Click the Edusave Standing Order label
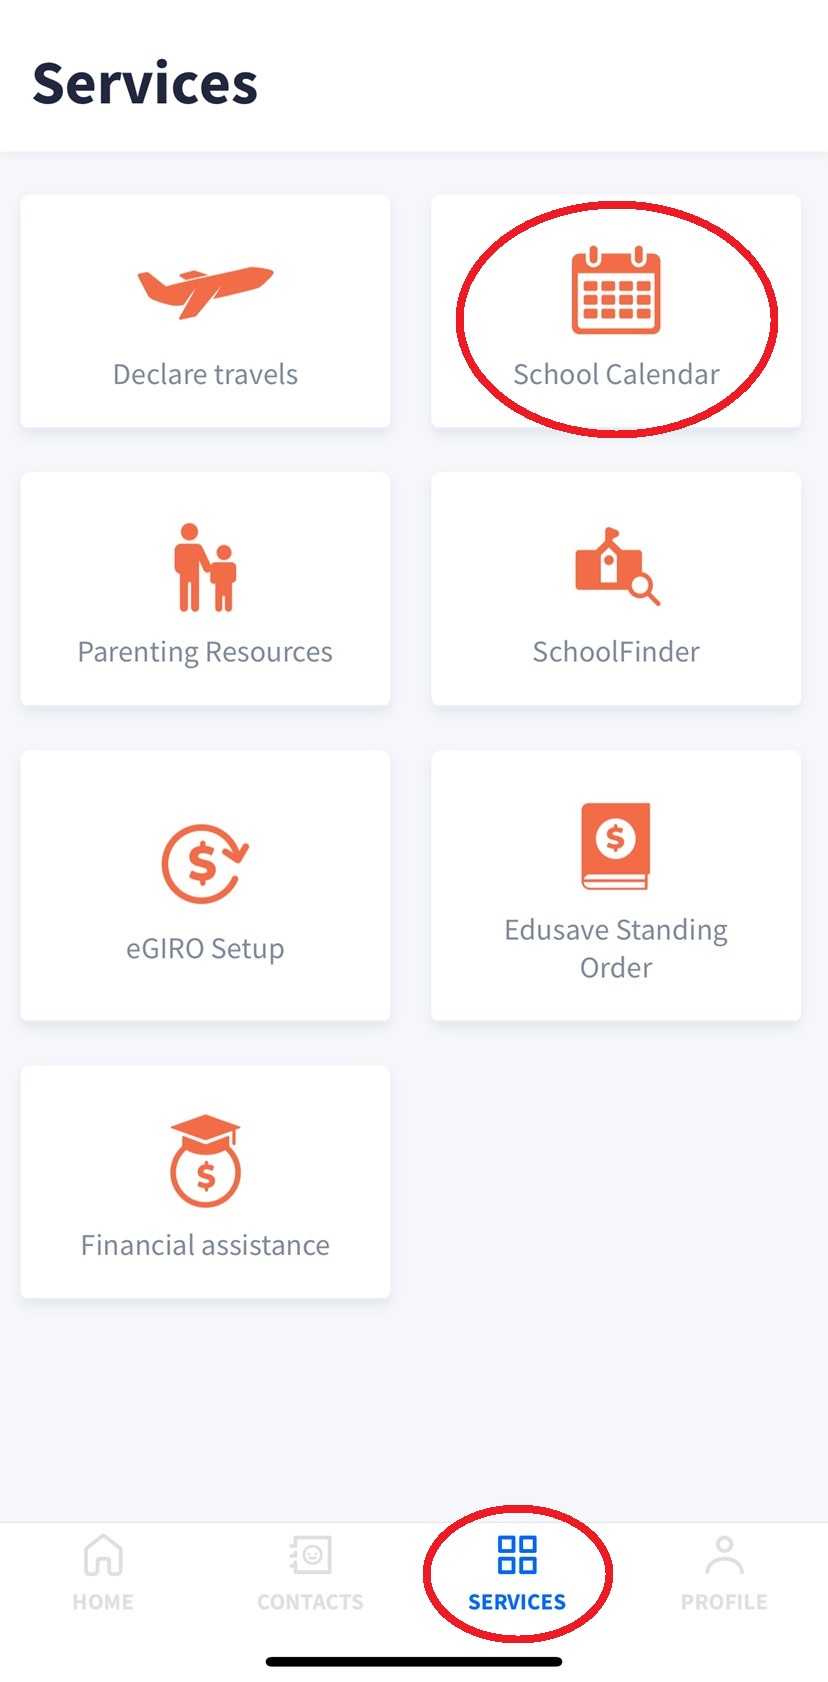This screenshot has height=1682, width=828. pos(616,948)
